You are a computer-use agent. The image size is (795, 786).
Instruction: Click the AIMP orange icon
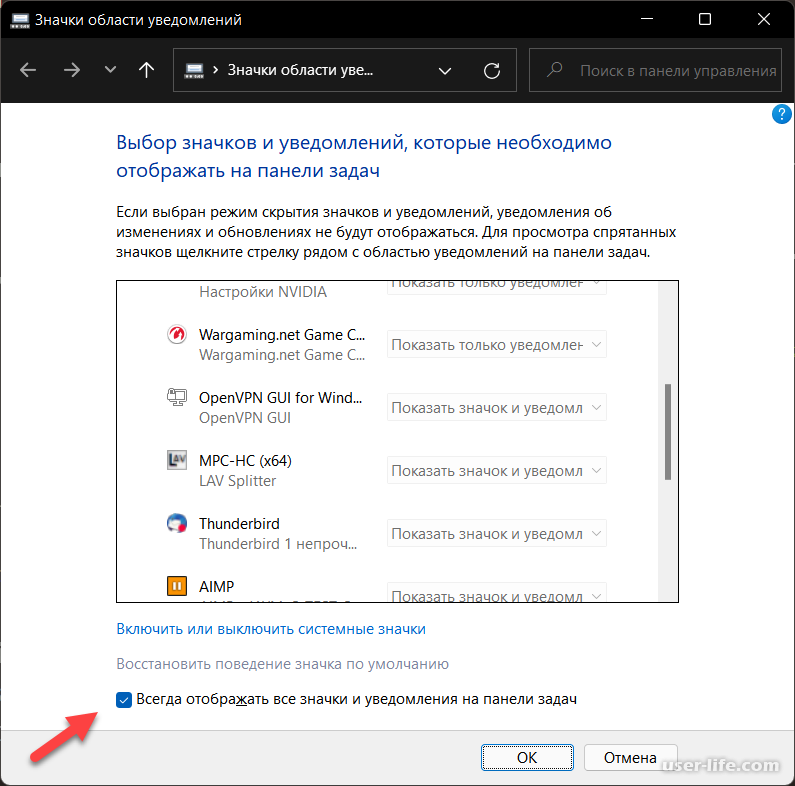point(177,586)
